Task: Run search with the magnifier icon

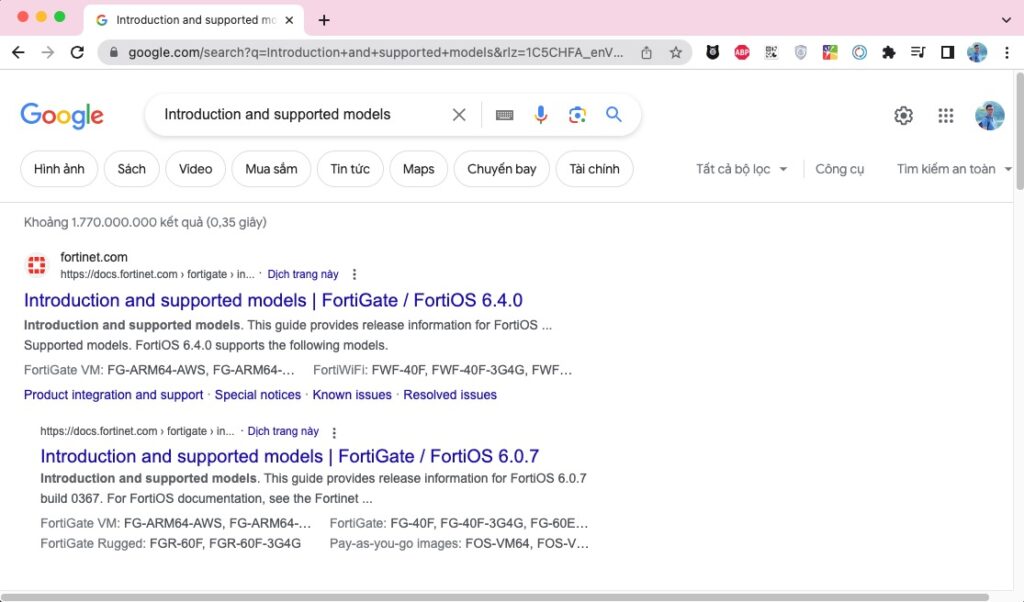Action: click(x=614, y=114)
